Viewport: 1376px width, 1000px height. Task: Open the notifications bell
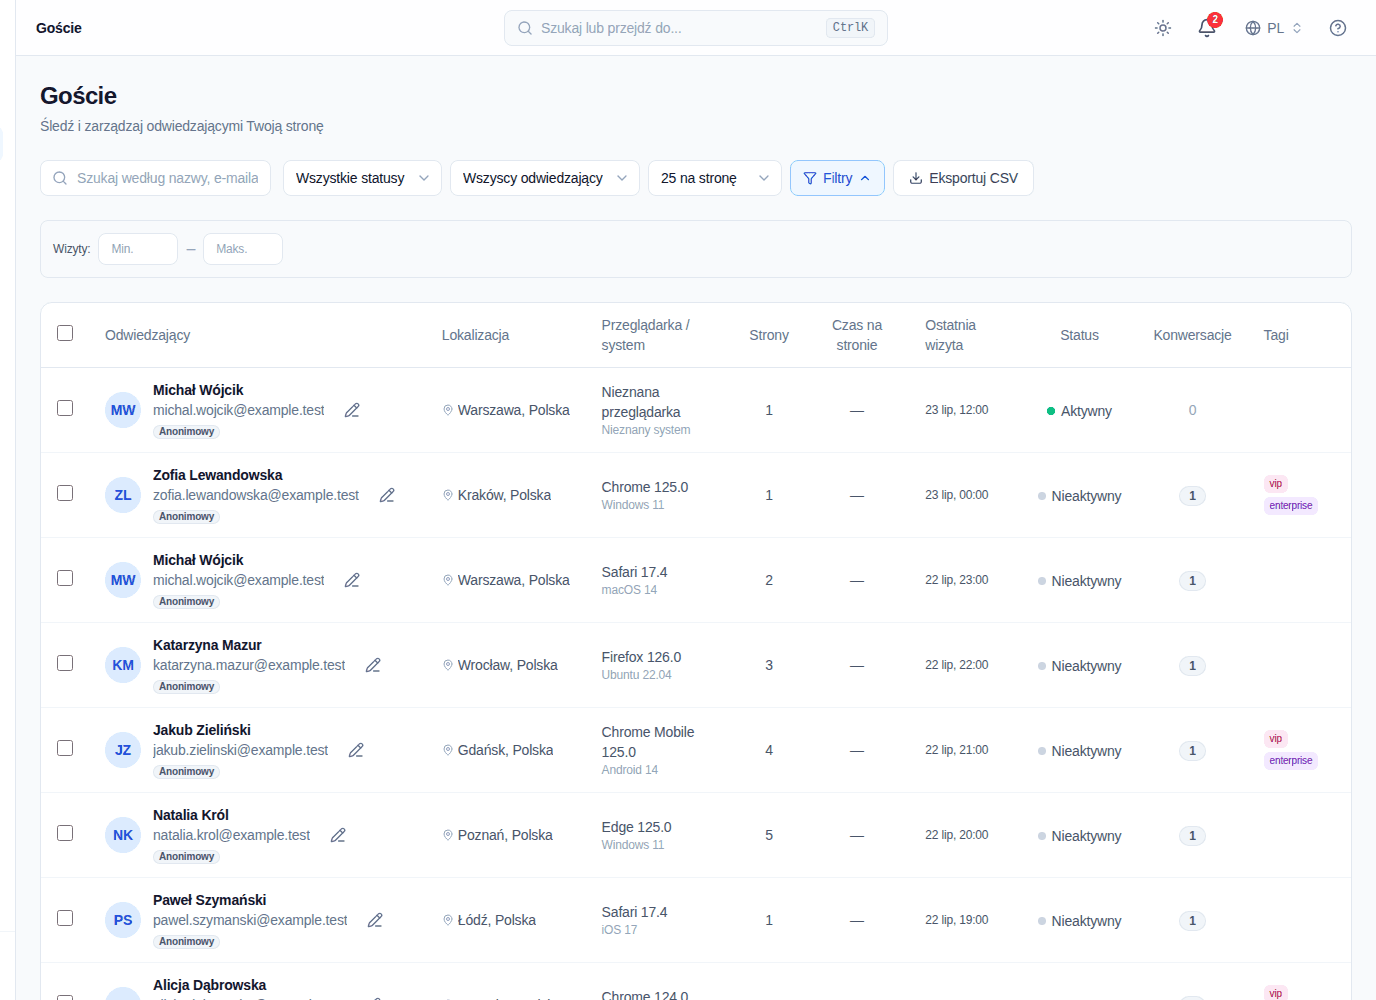pyautogui.click(x=1207, y=28)
